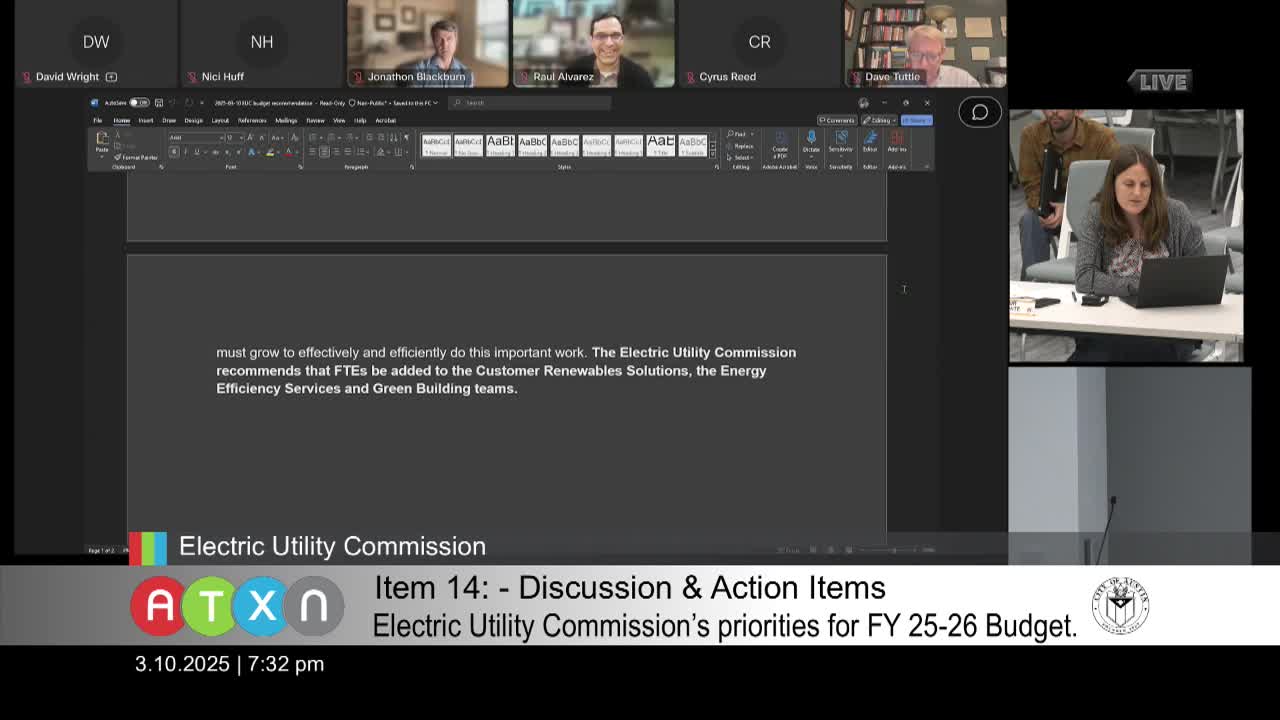This screenshot has height=720, width=1280.
Task: Click in the Search box
Action: tap(530, 103)
